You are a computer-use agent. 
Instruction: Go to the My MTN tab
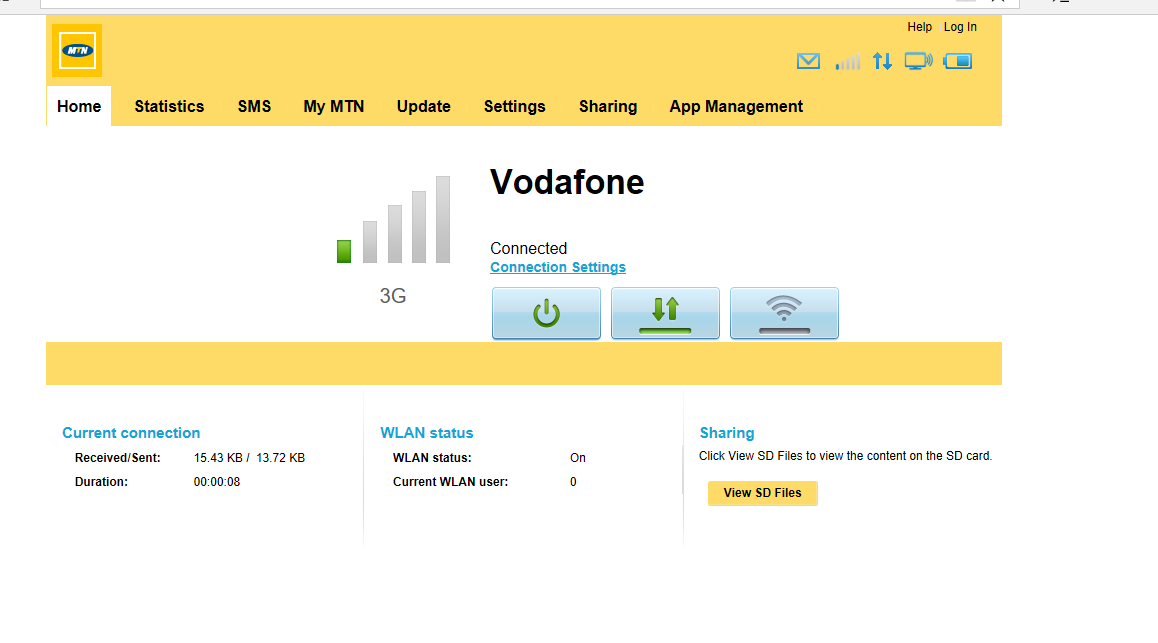click(334, 106)
